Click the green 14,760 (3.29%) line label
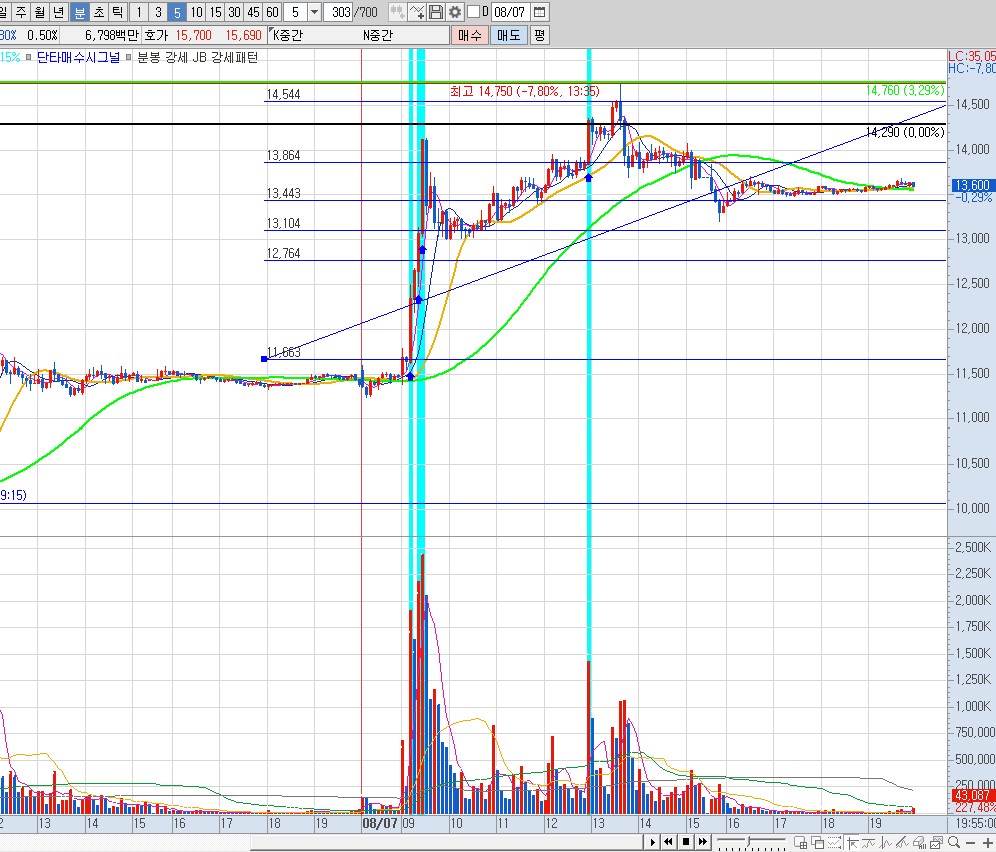Viewport: 996px width, 852px height. tap(905, 90)
